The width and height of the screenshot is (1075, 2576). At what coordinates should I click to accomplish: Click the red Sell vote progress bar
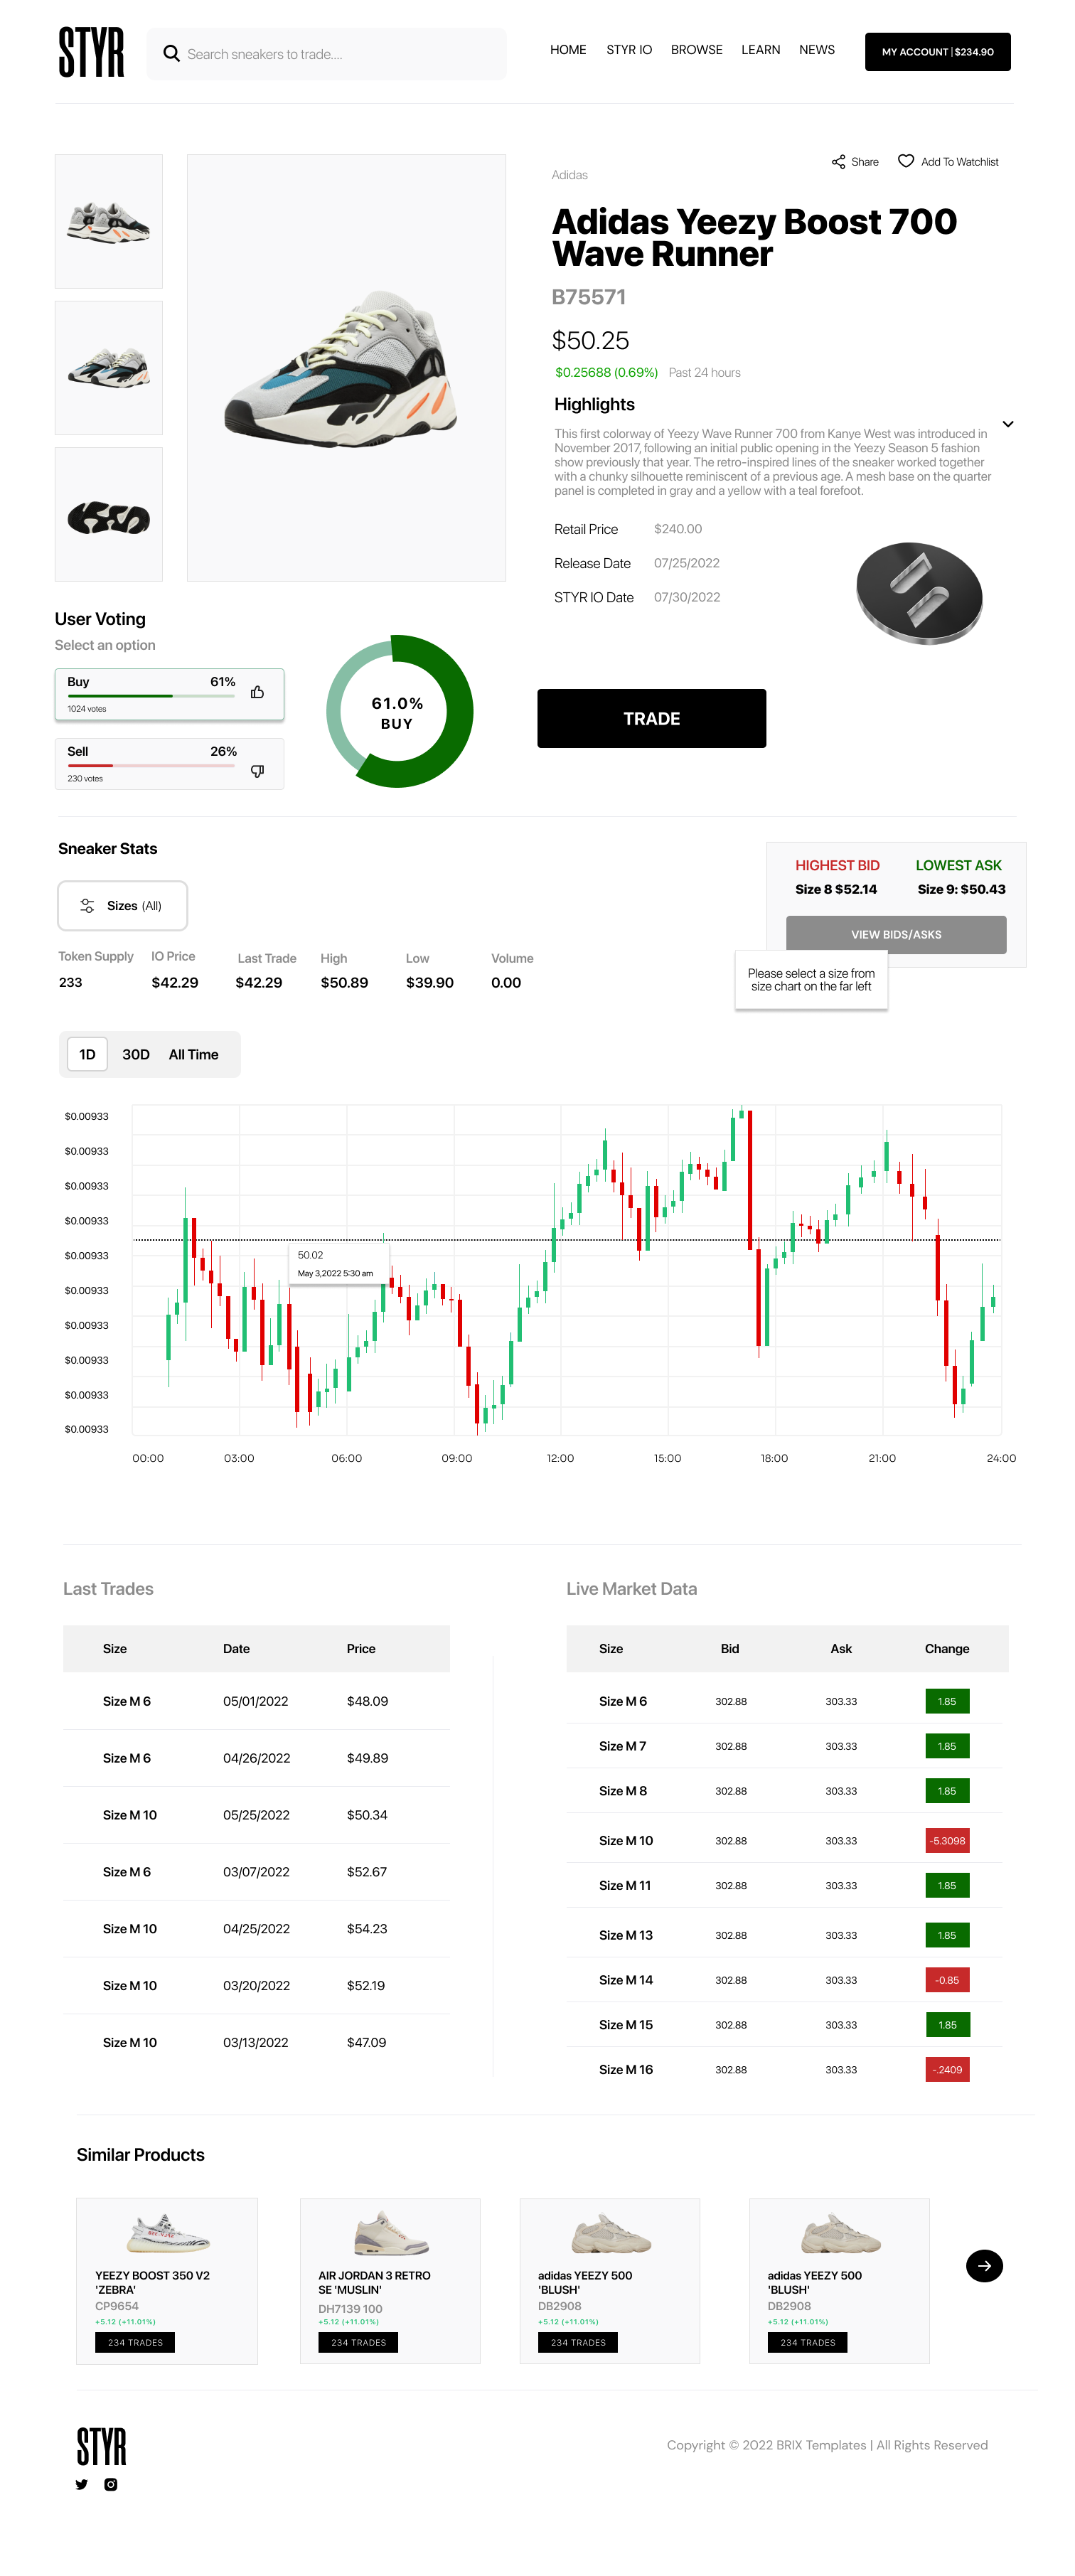[x=151, y=766]
